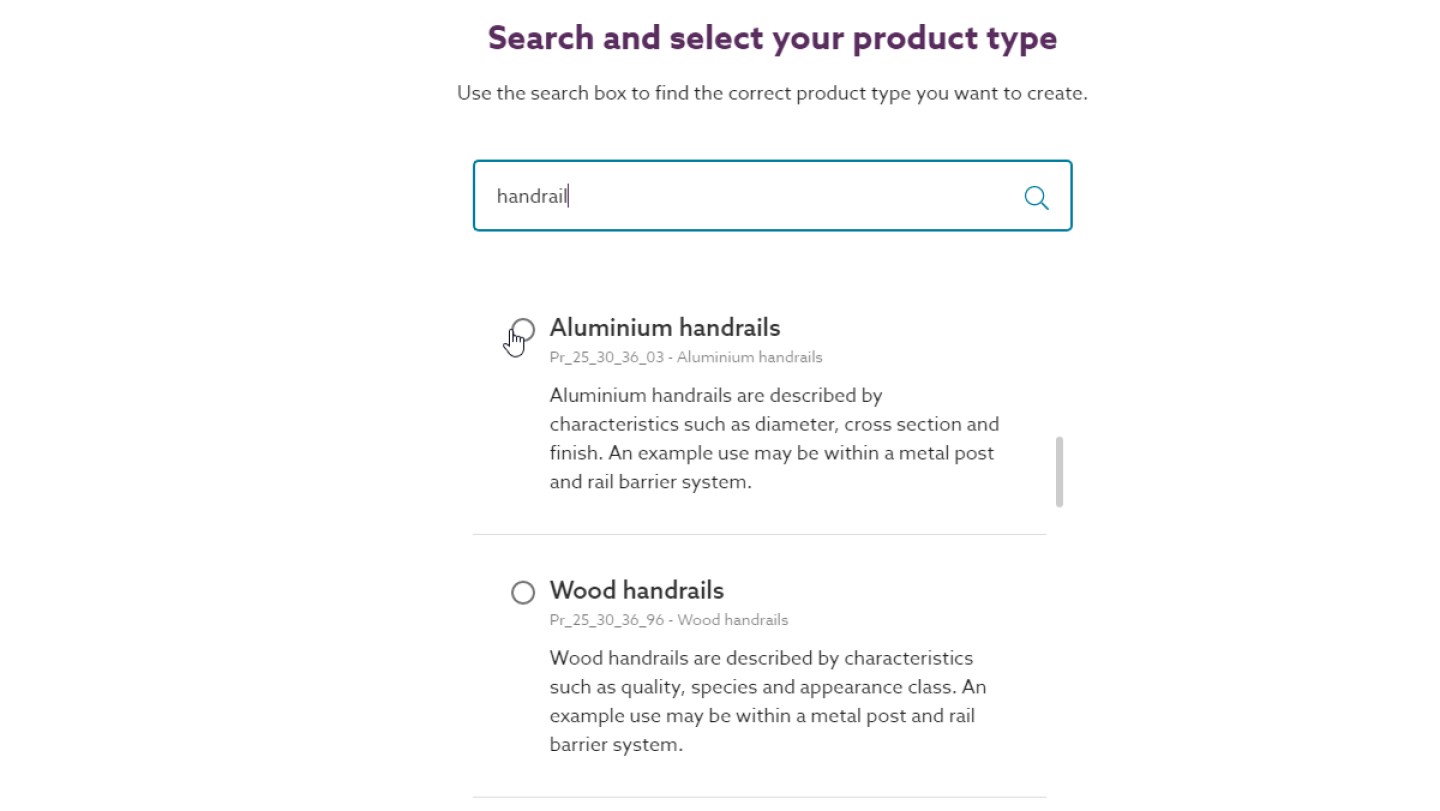Click the divider below the Wood handrails result
This screenshot has height=811, width=1440.
(759, 797)
